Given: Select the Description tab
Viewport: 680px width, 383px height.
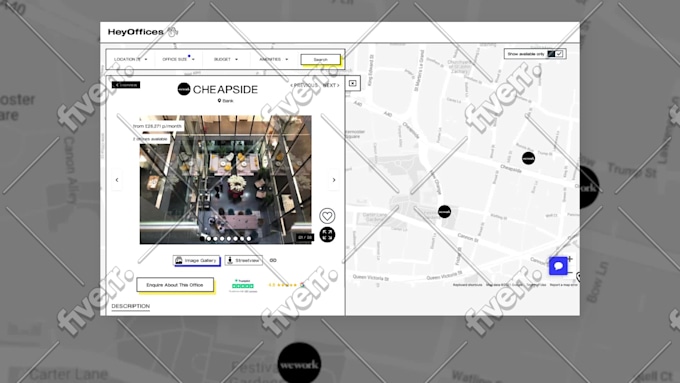Looking at the screenshot, I should pos(131,306).
